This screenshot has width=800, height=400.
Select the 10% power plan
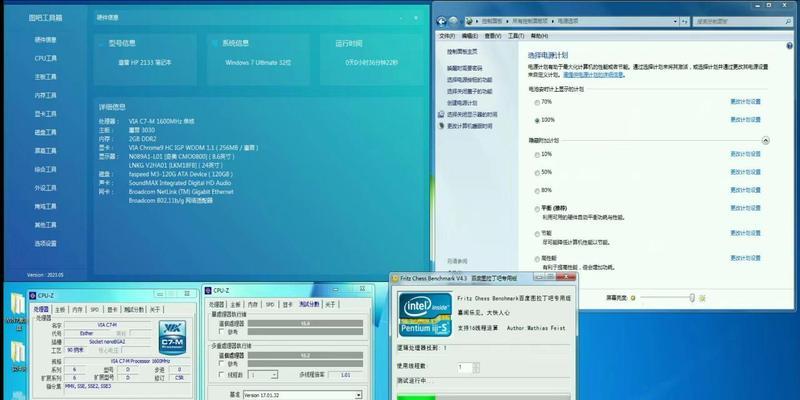tap(537, 155)
